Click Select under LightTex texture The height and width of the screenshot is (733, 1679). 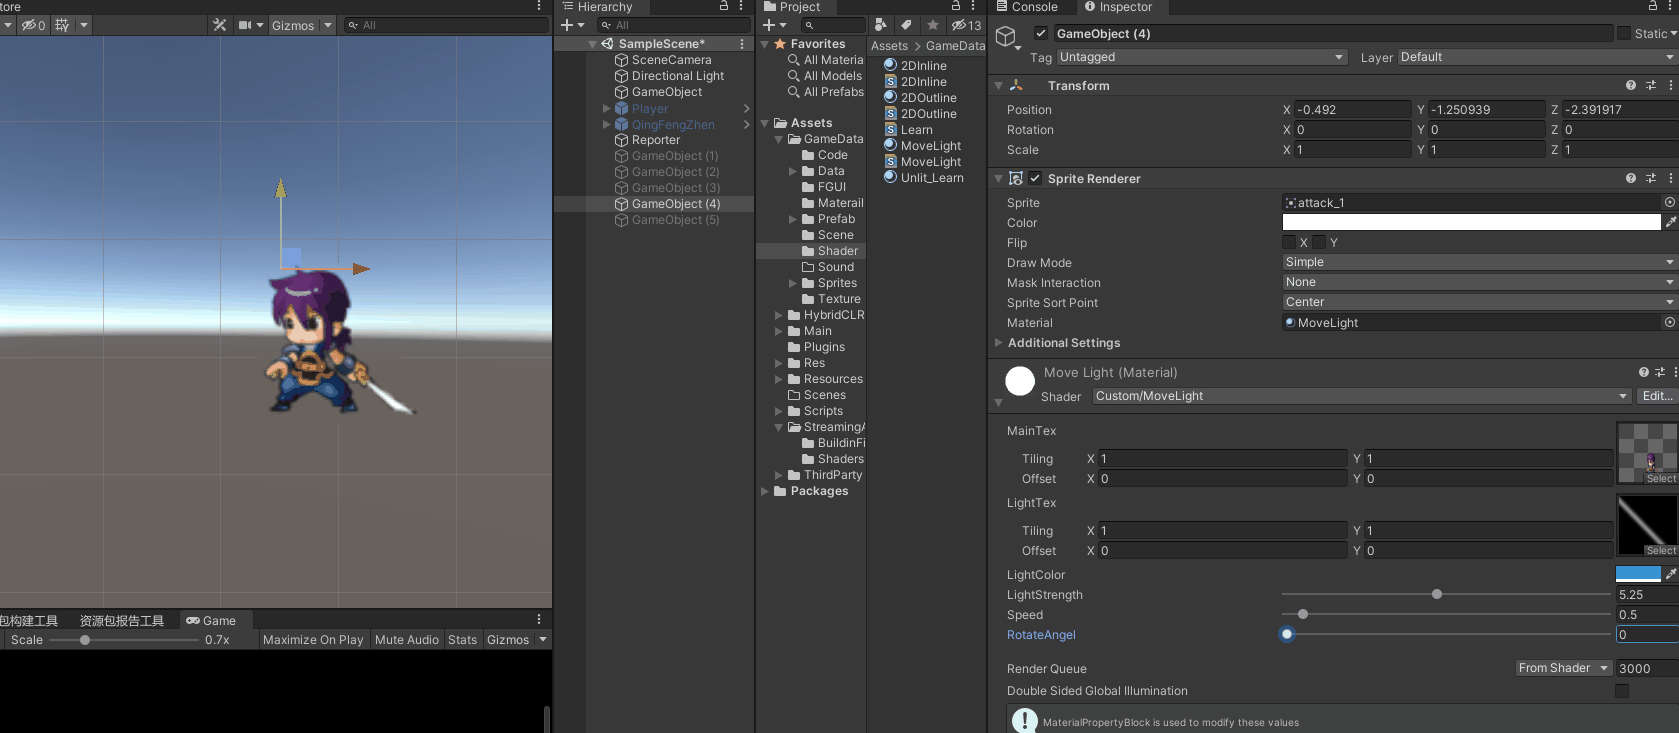click(1661, 551)
